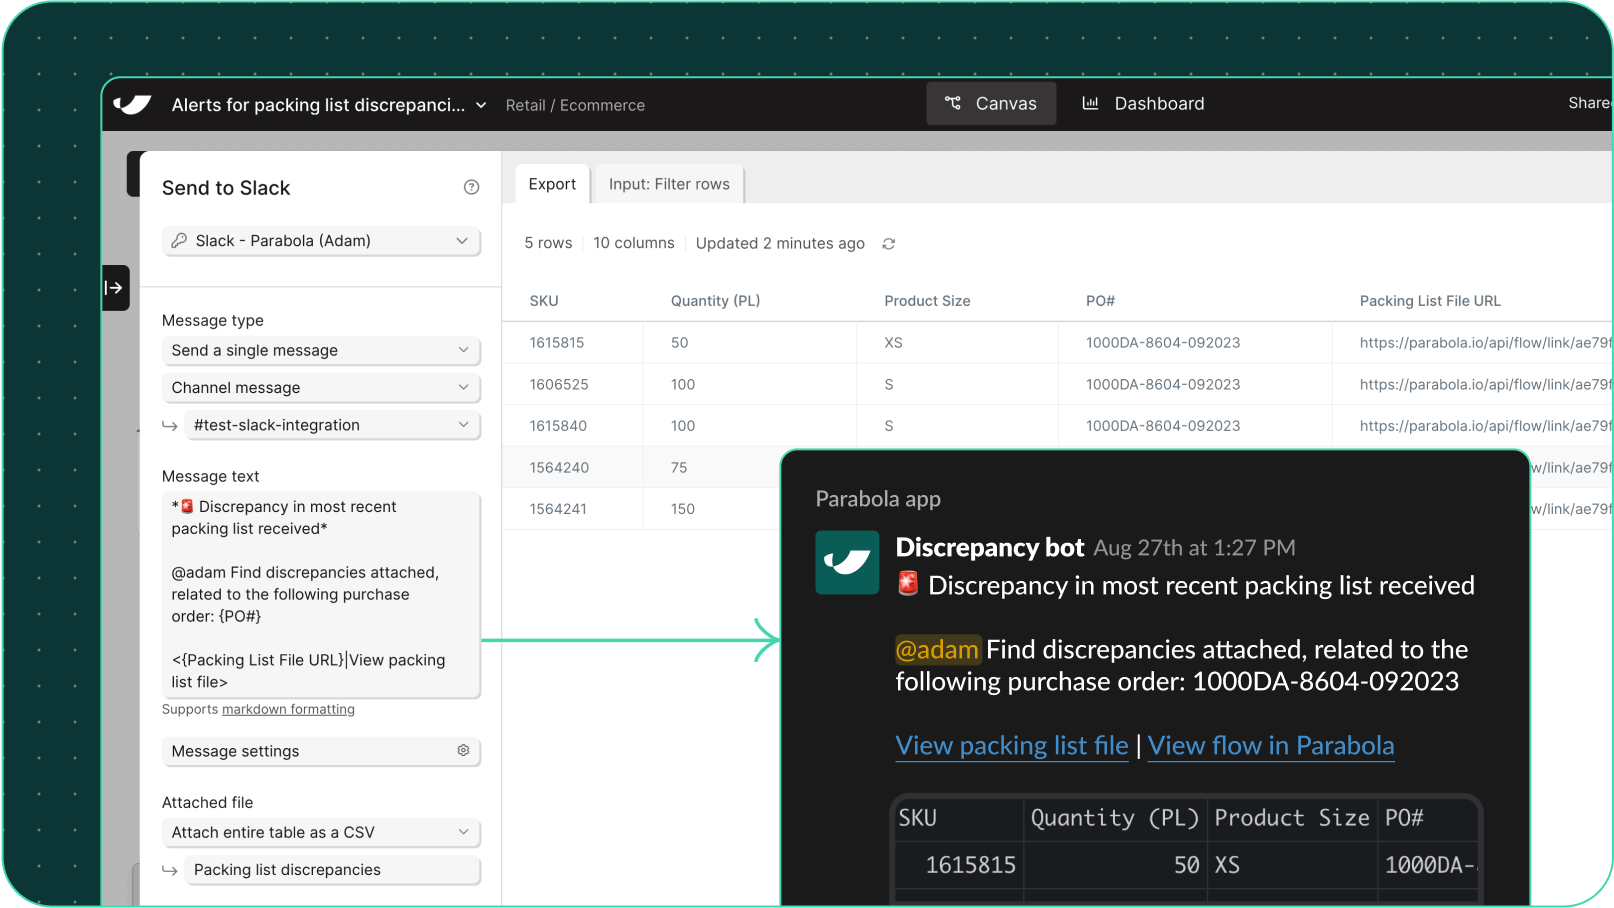Open Send a single message dropdown
The height and width of the screenshot is (908, 1614).
(x=321, y=350)
